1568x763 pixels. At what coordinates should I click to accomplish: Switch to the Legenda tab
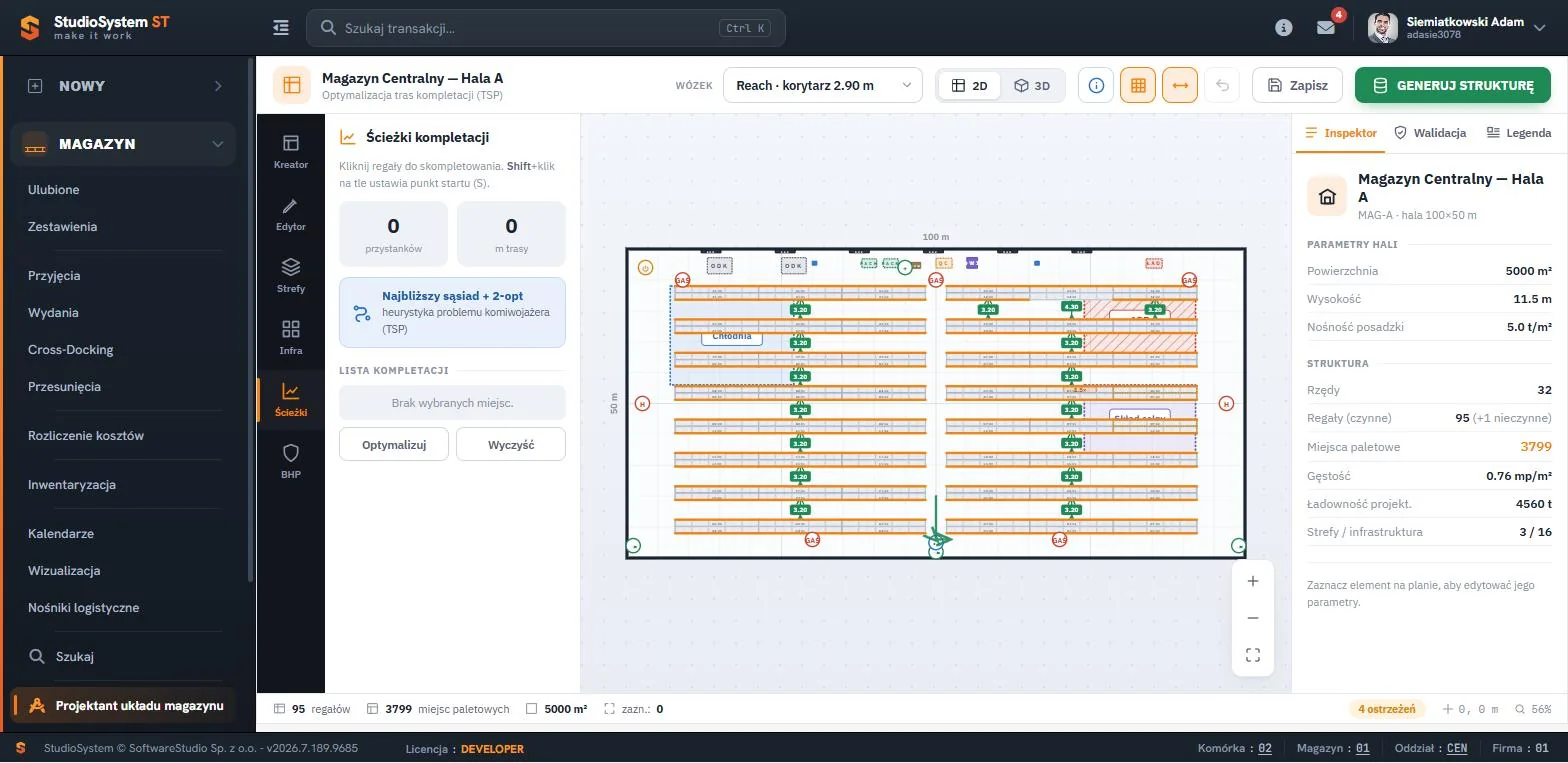point(1519,132)
